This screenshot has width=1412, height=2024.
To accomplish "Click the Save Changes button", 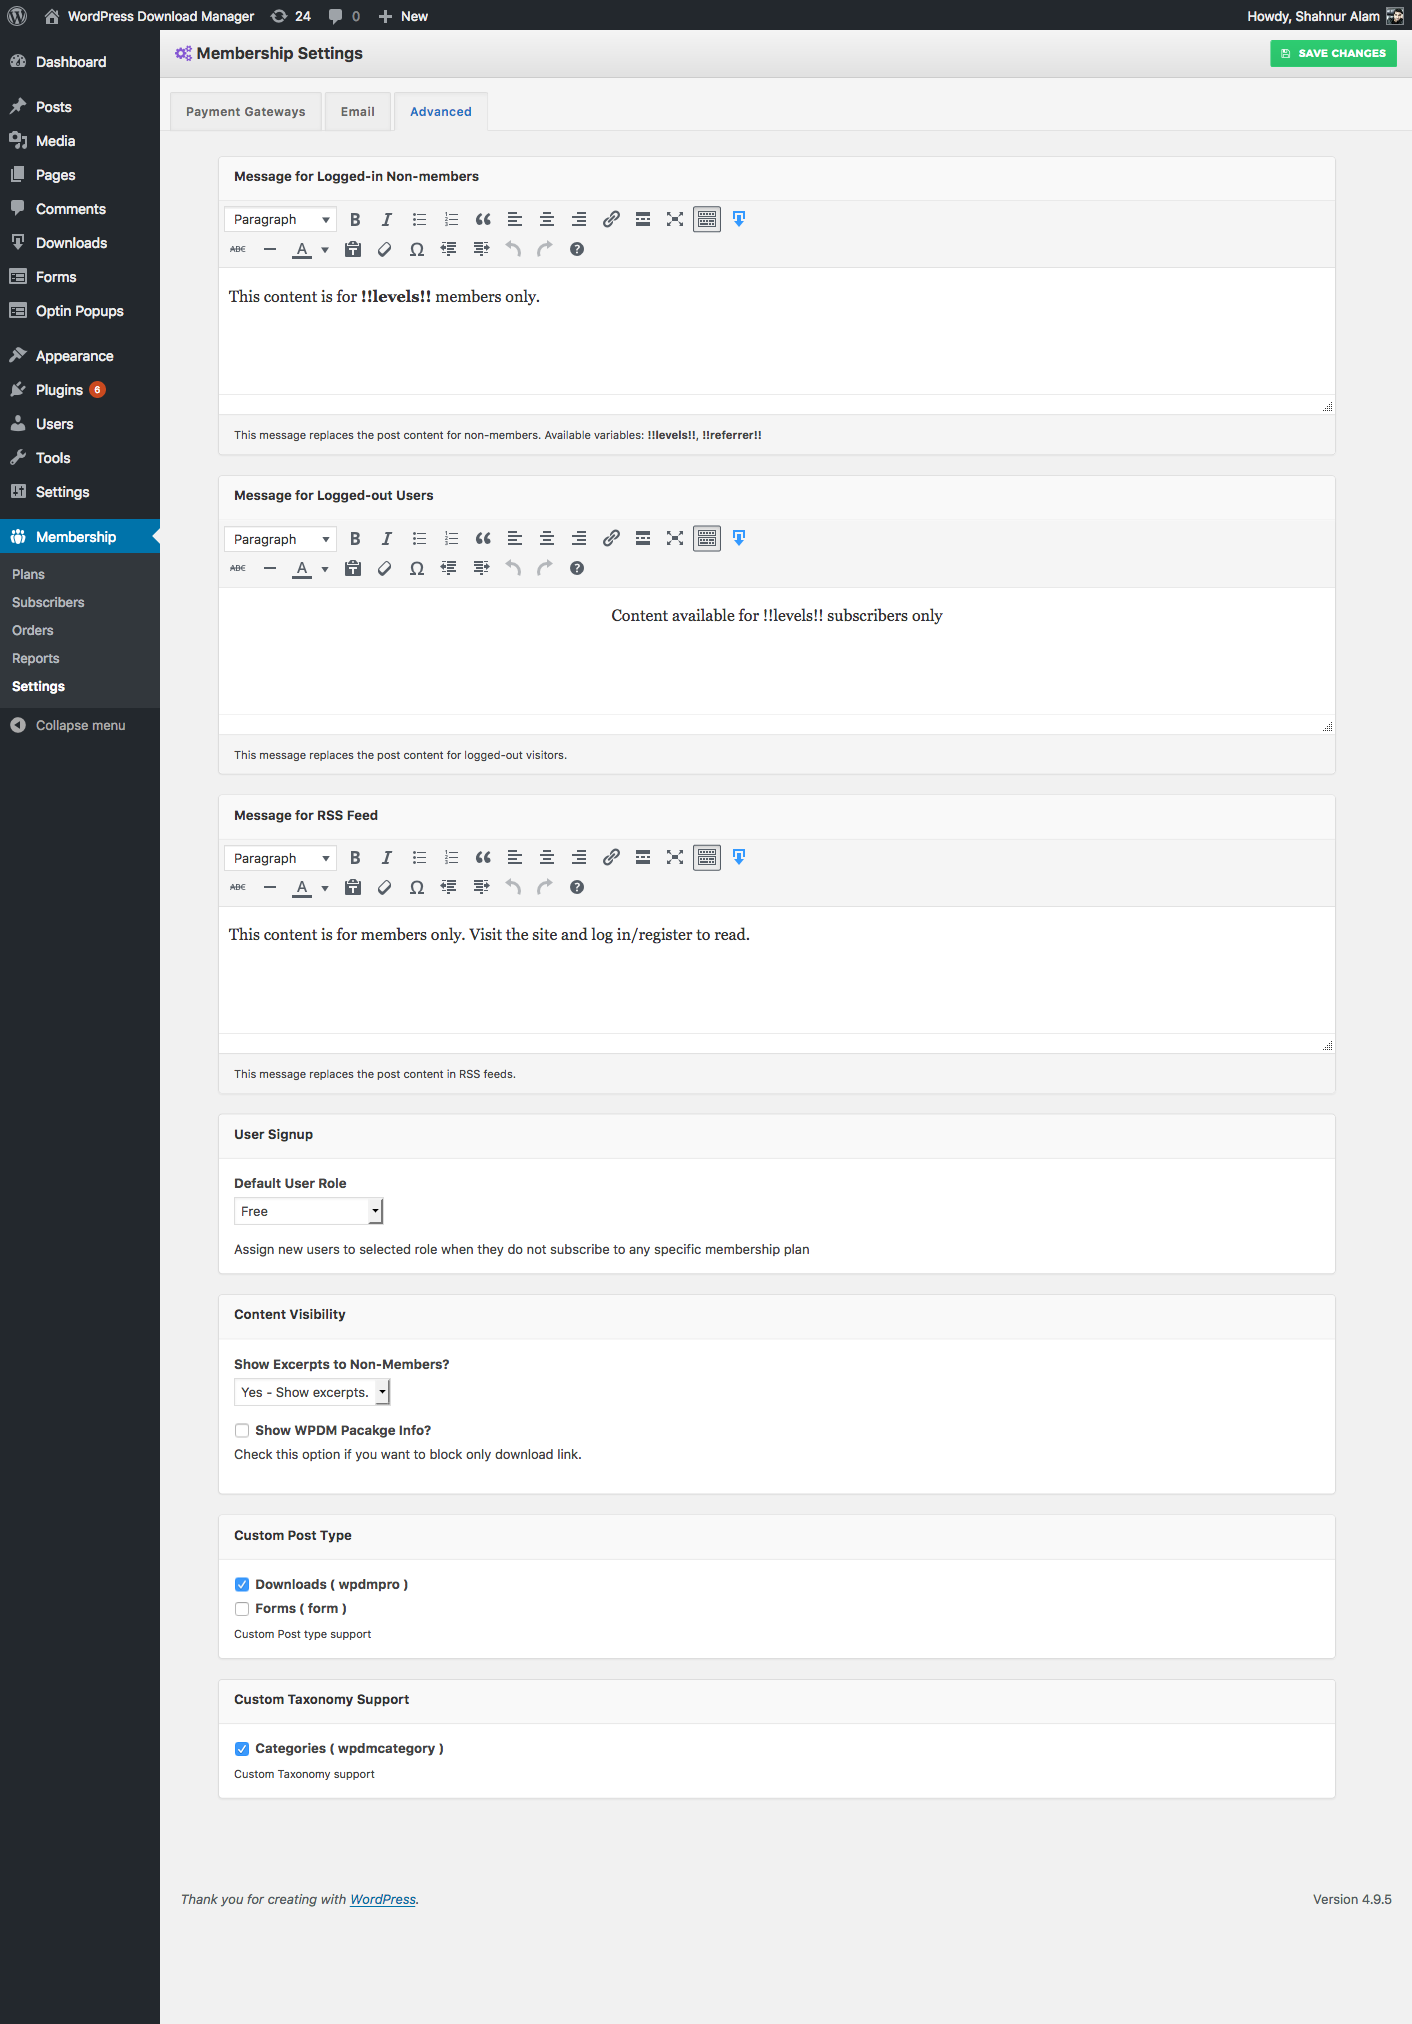I will pyautogui.click(x=1333, y=54).
